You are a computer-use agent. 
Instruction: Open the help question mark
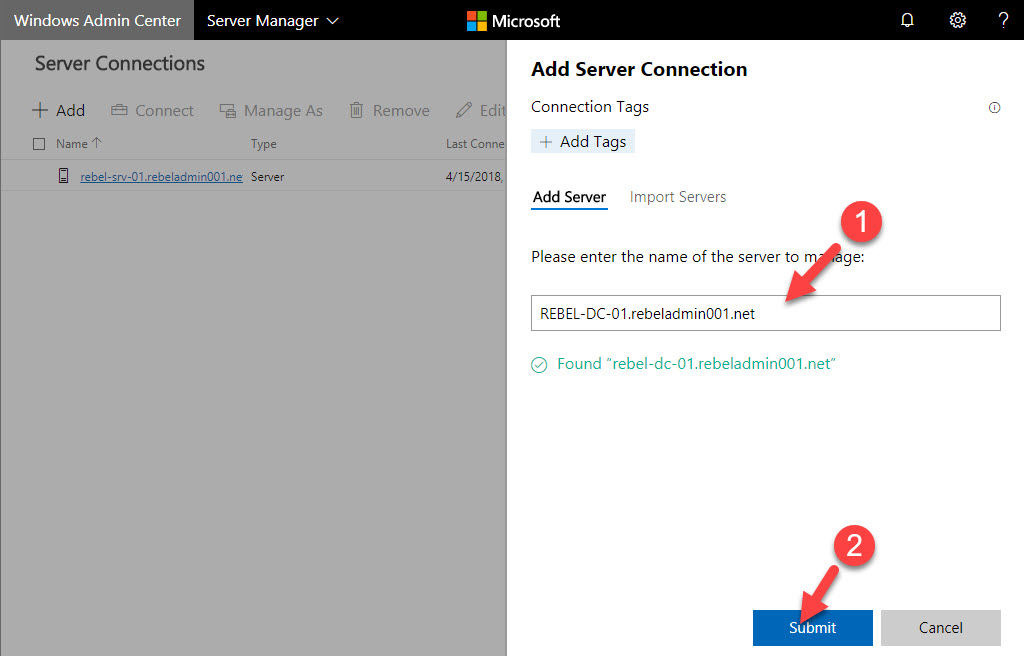(1003, 20)
